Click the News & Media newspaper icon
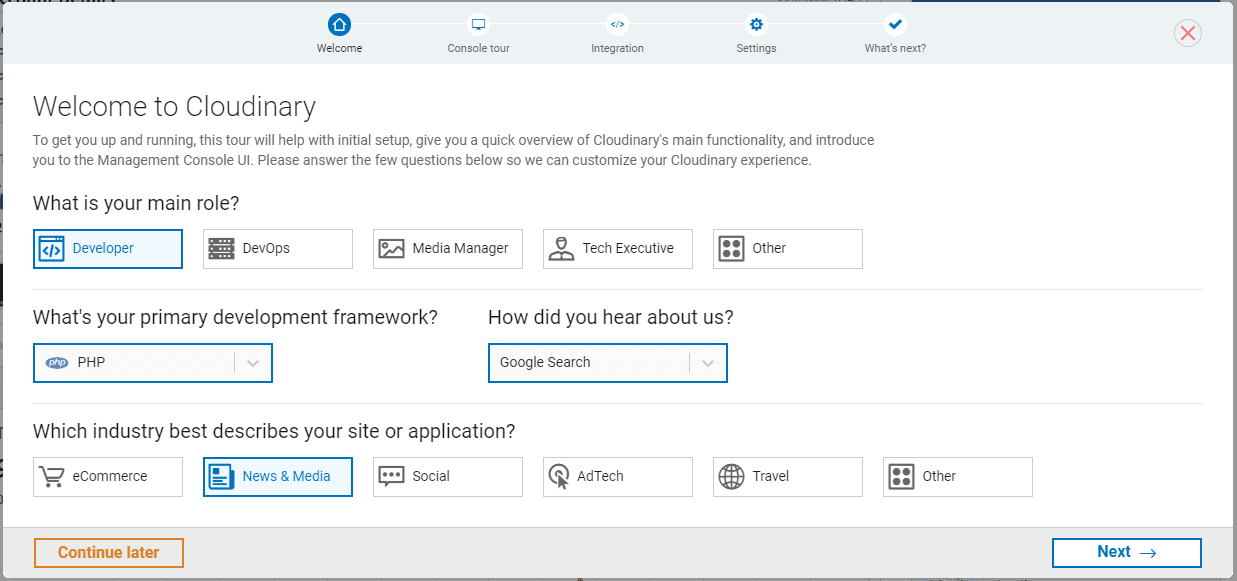This screenshot has height=581, width=1237. (x=221, y=477)
